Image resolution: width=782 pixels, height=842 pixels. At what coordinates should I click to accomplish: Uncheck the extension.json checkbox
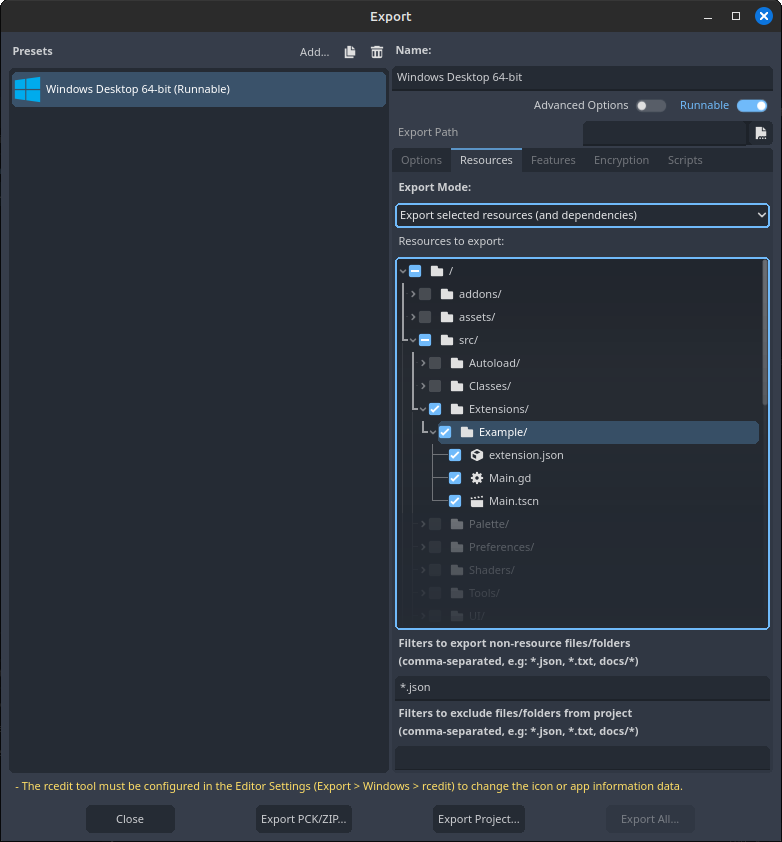(x=455, y=455)
